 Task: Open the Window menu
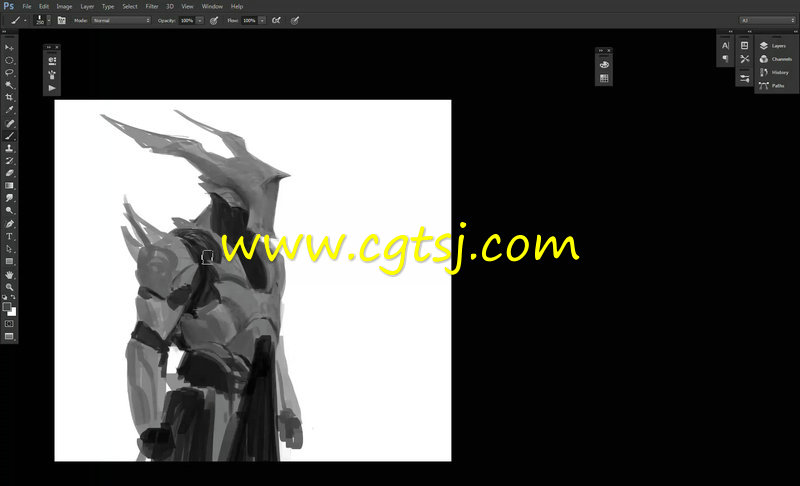[212, 6]
